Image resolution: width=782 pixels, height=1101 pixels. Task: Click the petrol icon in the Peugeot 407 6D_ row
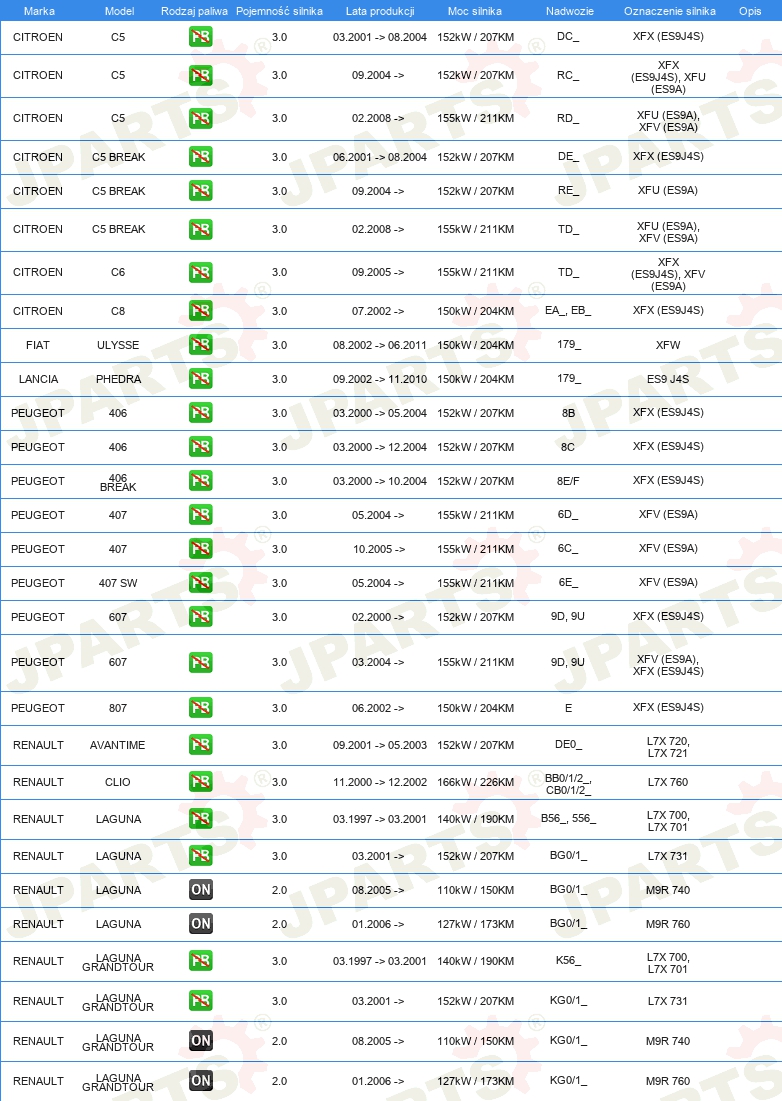(x=201, y=515)
